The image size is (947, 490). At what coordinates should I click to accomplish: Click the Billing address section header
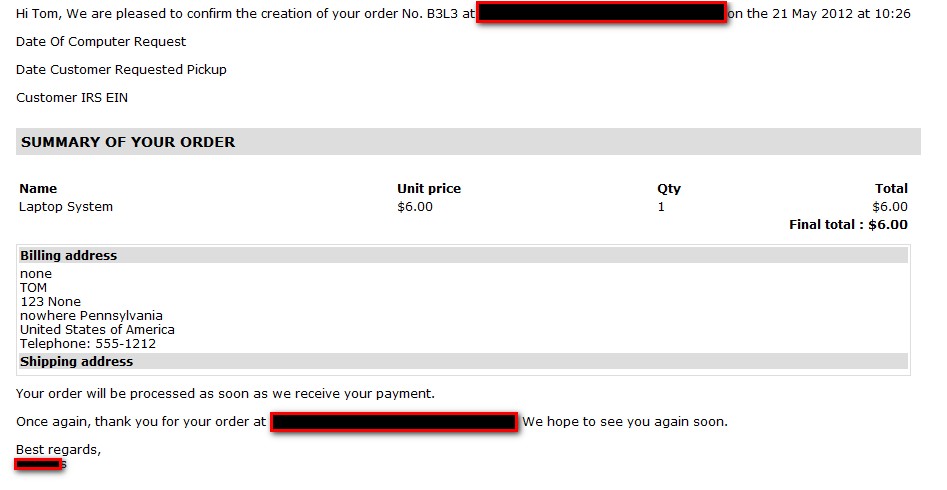[69, 256]
